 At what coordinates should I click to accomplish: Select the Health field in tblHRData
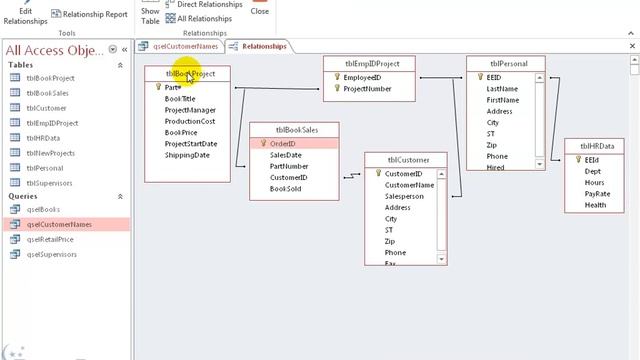(596, 205)
